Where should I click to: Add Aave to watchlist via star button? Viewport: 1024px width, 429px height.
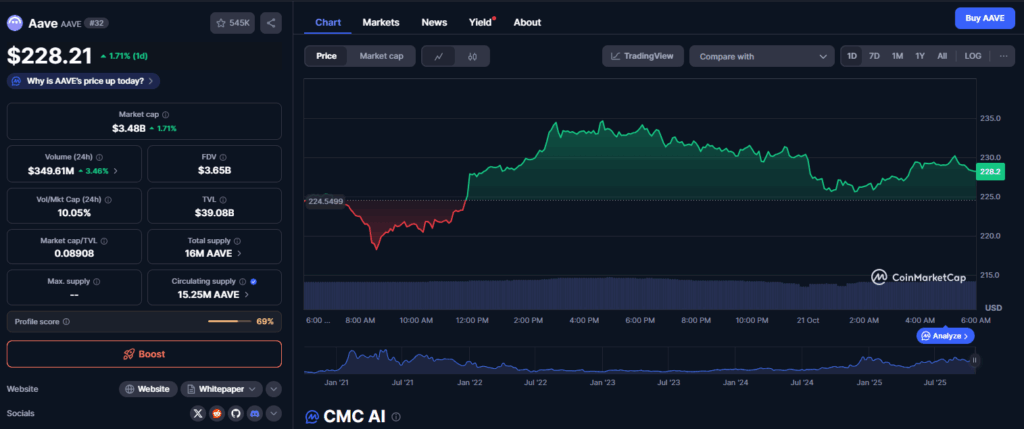coord(232,23)
